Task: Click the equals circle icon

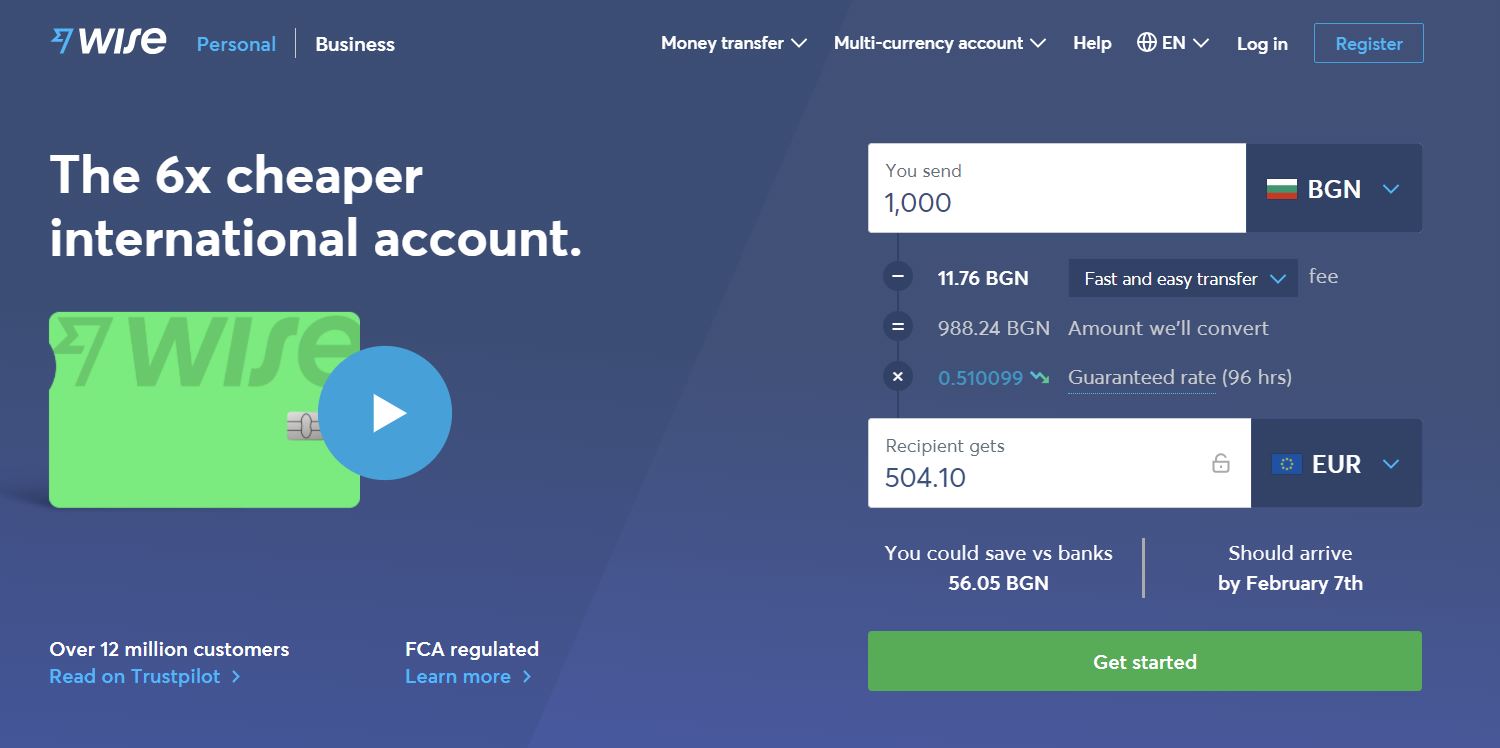Action: [897, 327]
